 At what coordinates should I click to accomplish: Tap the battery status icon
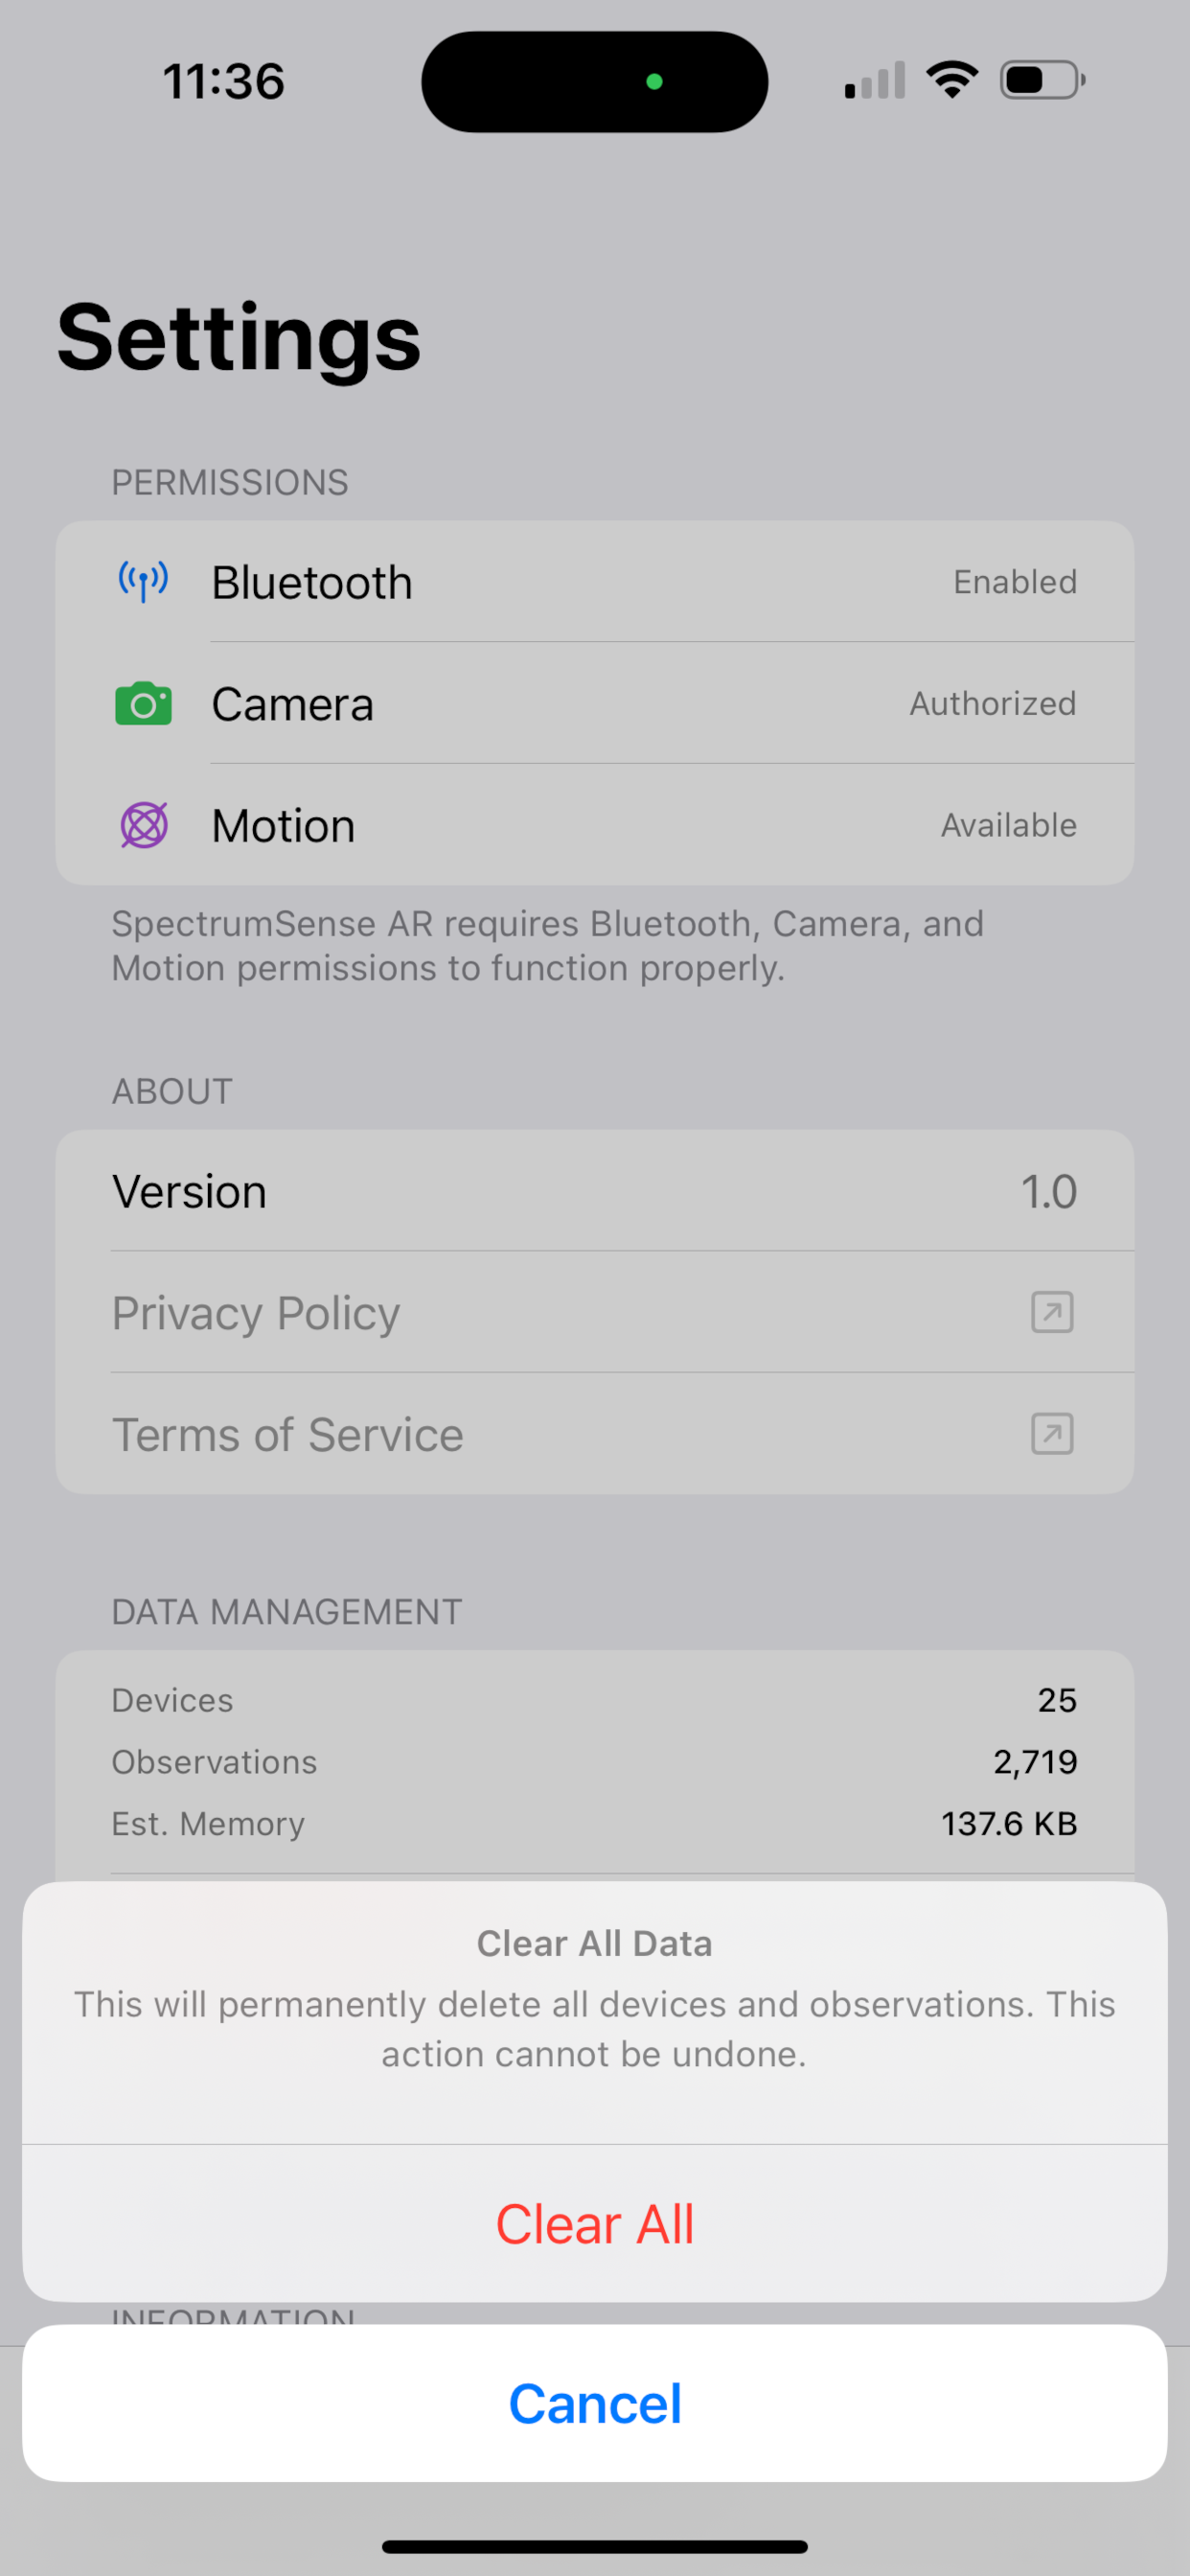click(1043, 80)
